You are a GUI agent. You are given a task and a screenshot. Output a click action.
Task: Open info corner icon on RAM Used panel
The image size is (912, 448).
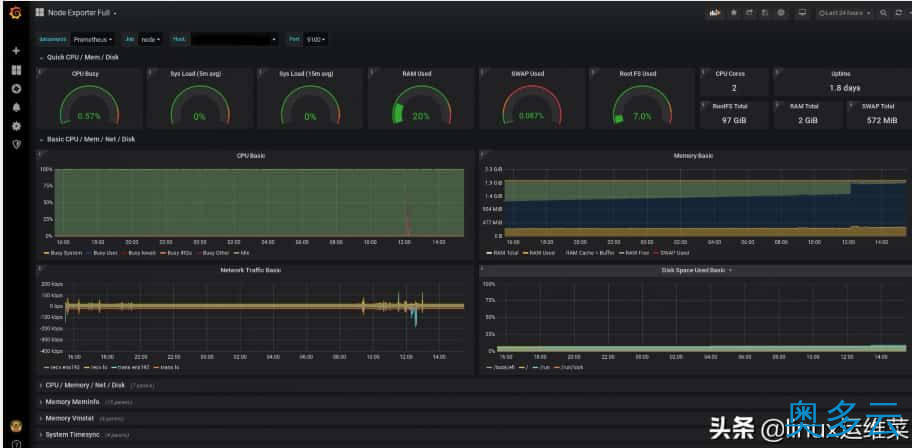pos(371,71)
